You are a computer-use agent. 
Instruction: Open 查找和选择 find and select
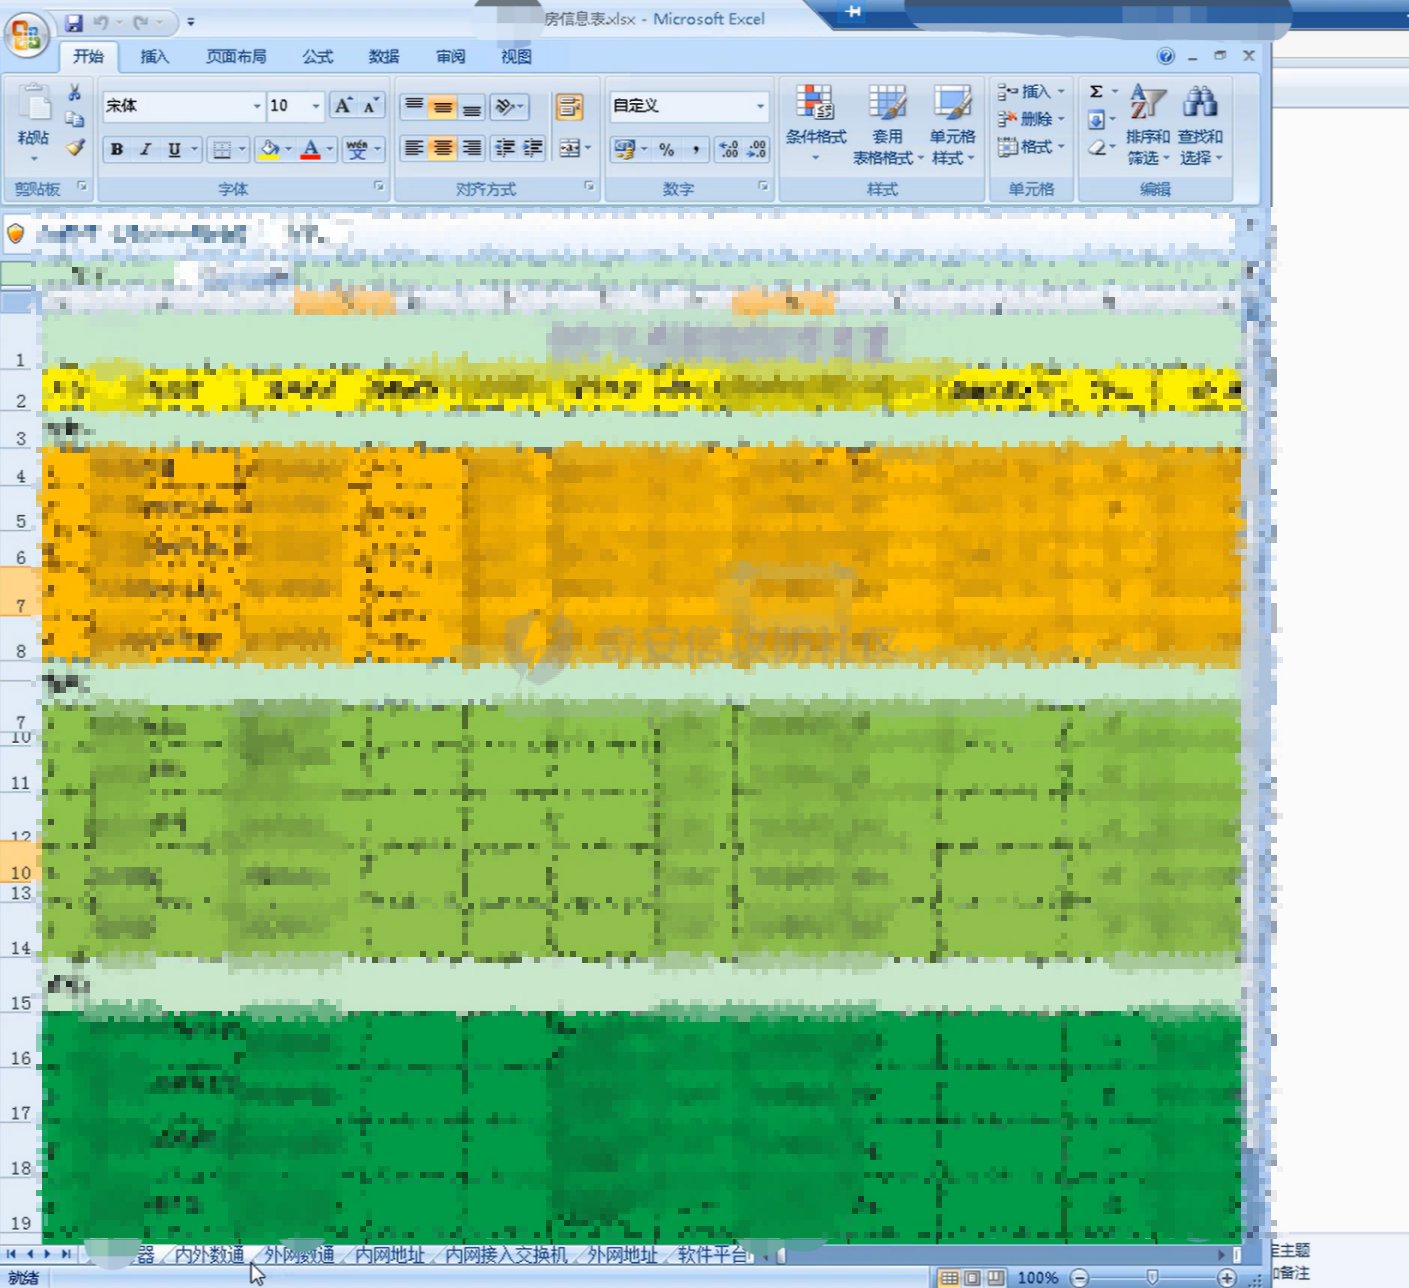click(1200, 124)
